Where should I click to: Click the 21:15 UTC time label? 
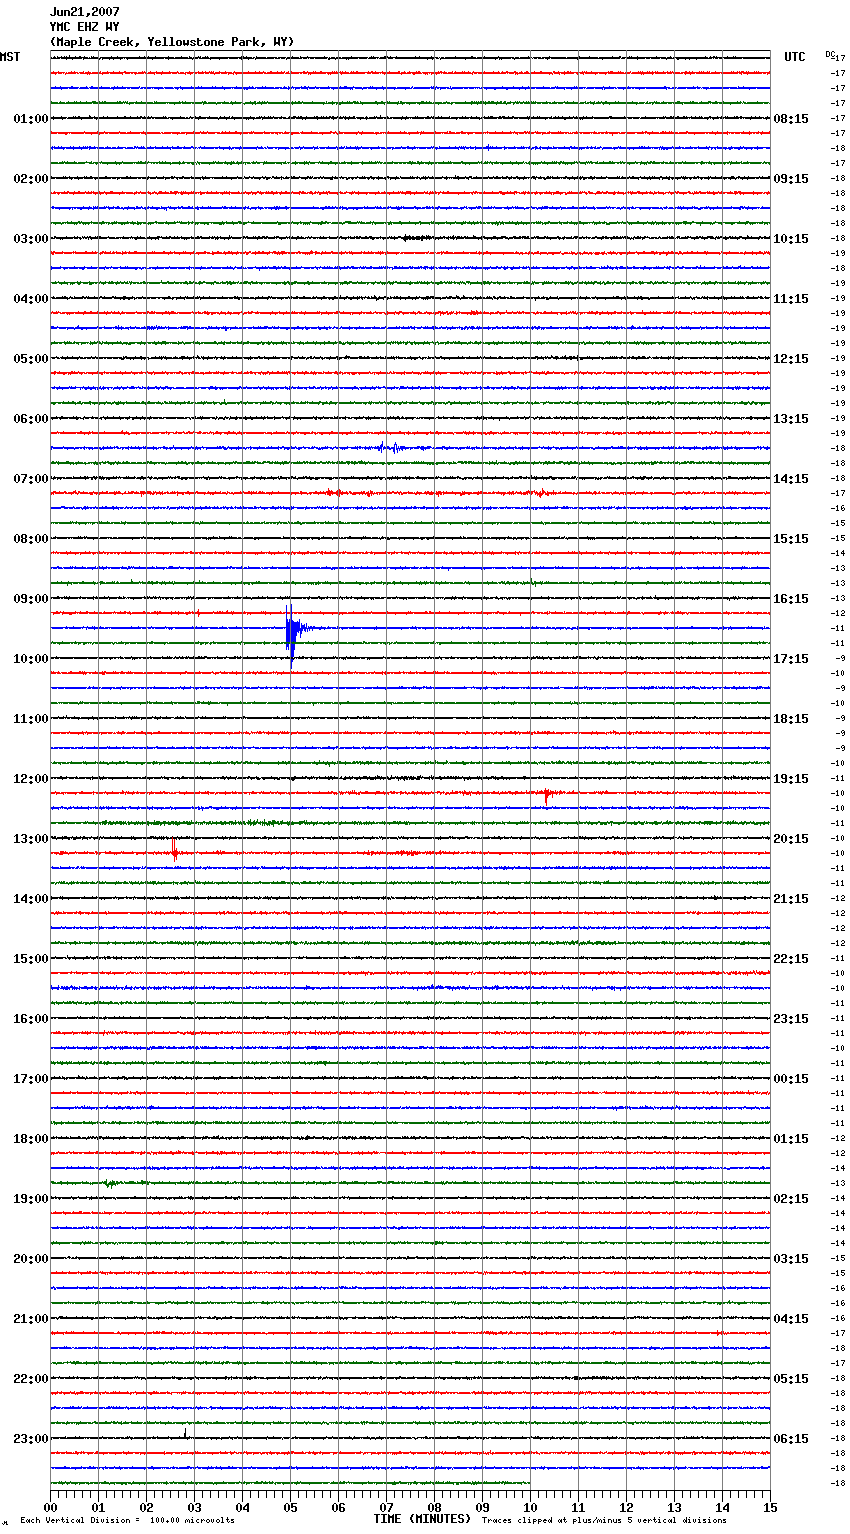[x=791, y=899]
